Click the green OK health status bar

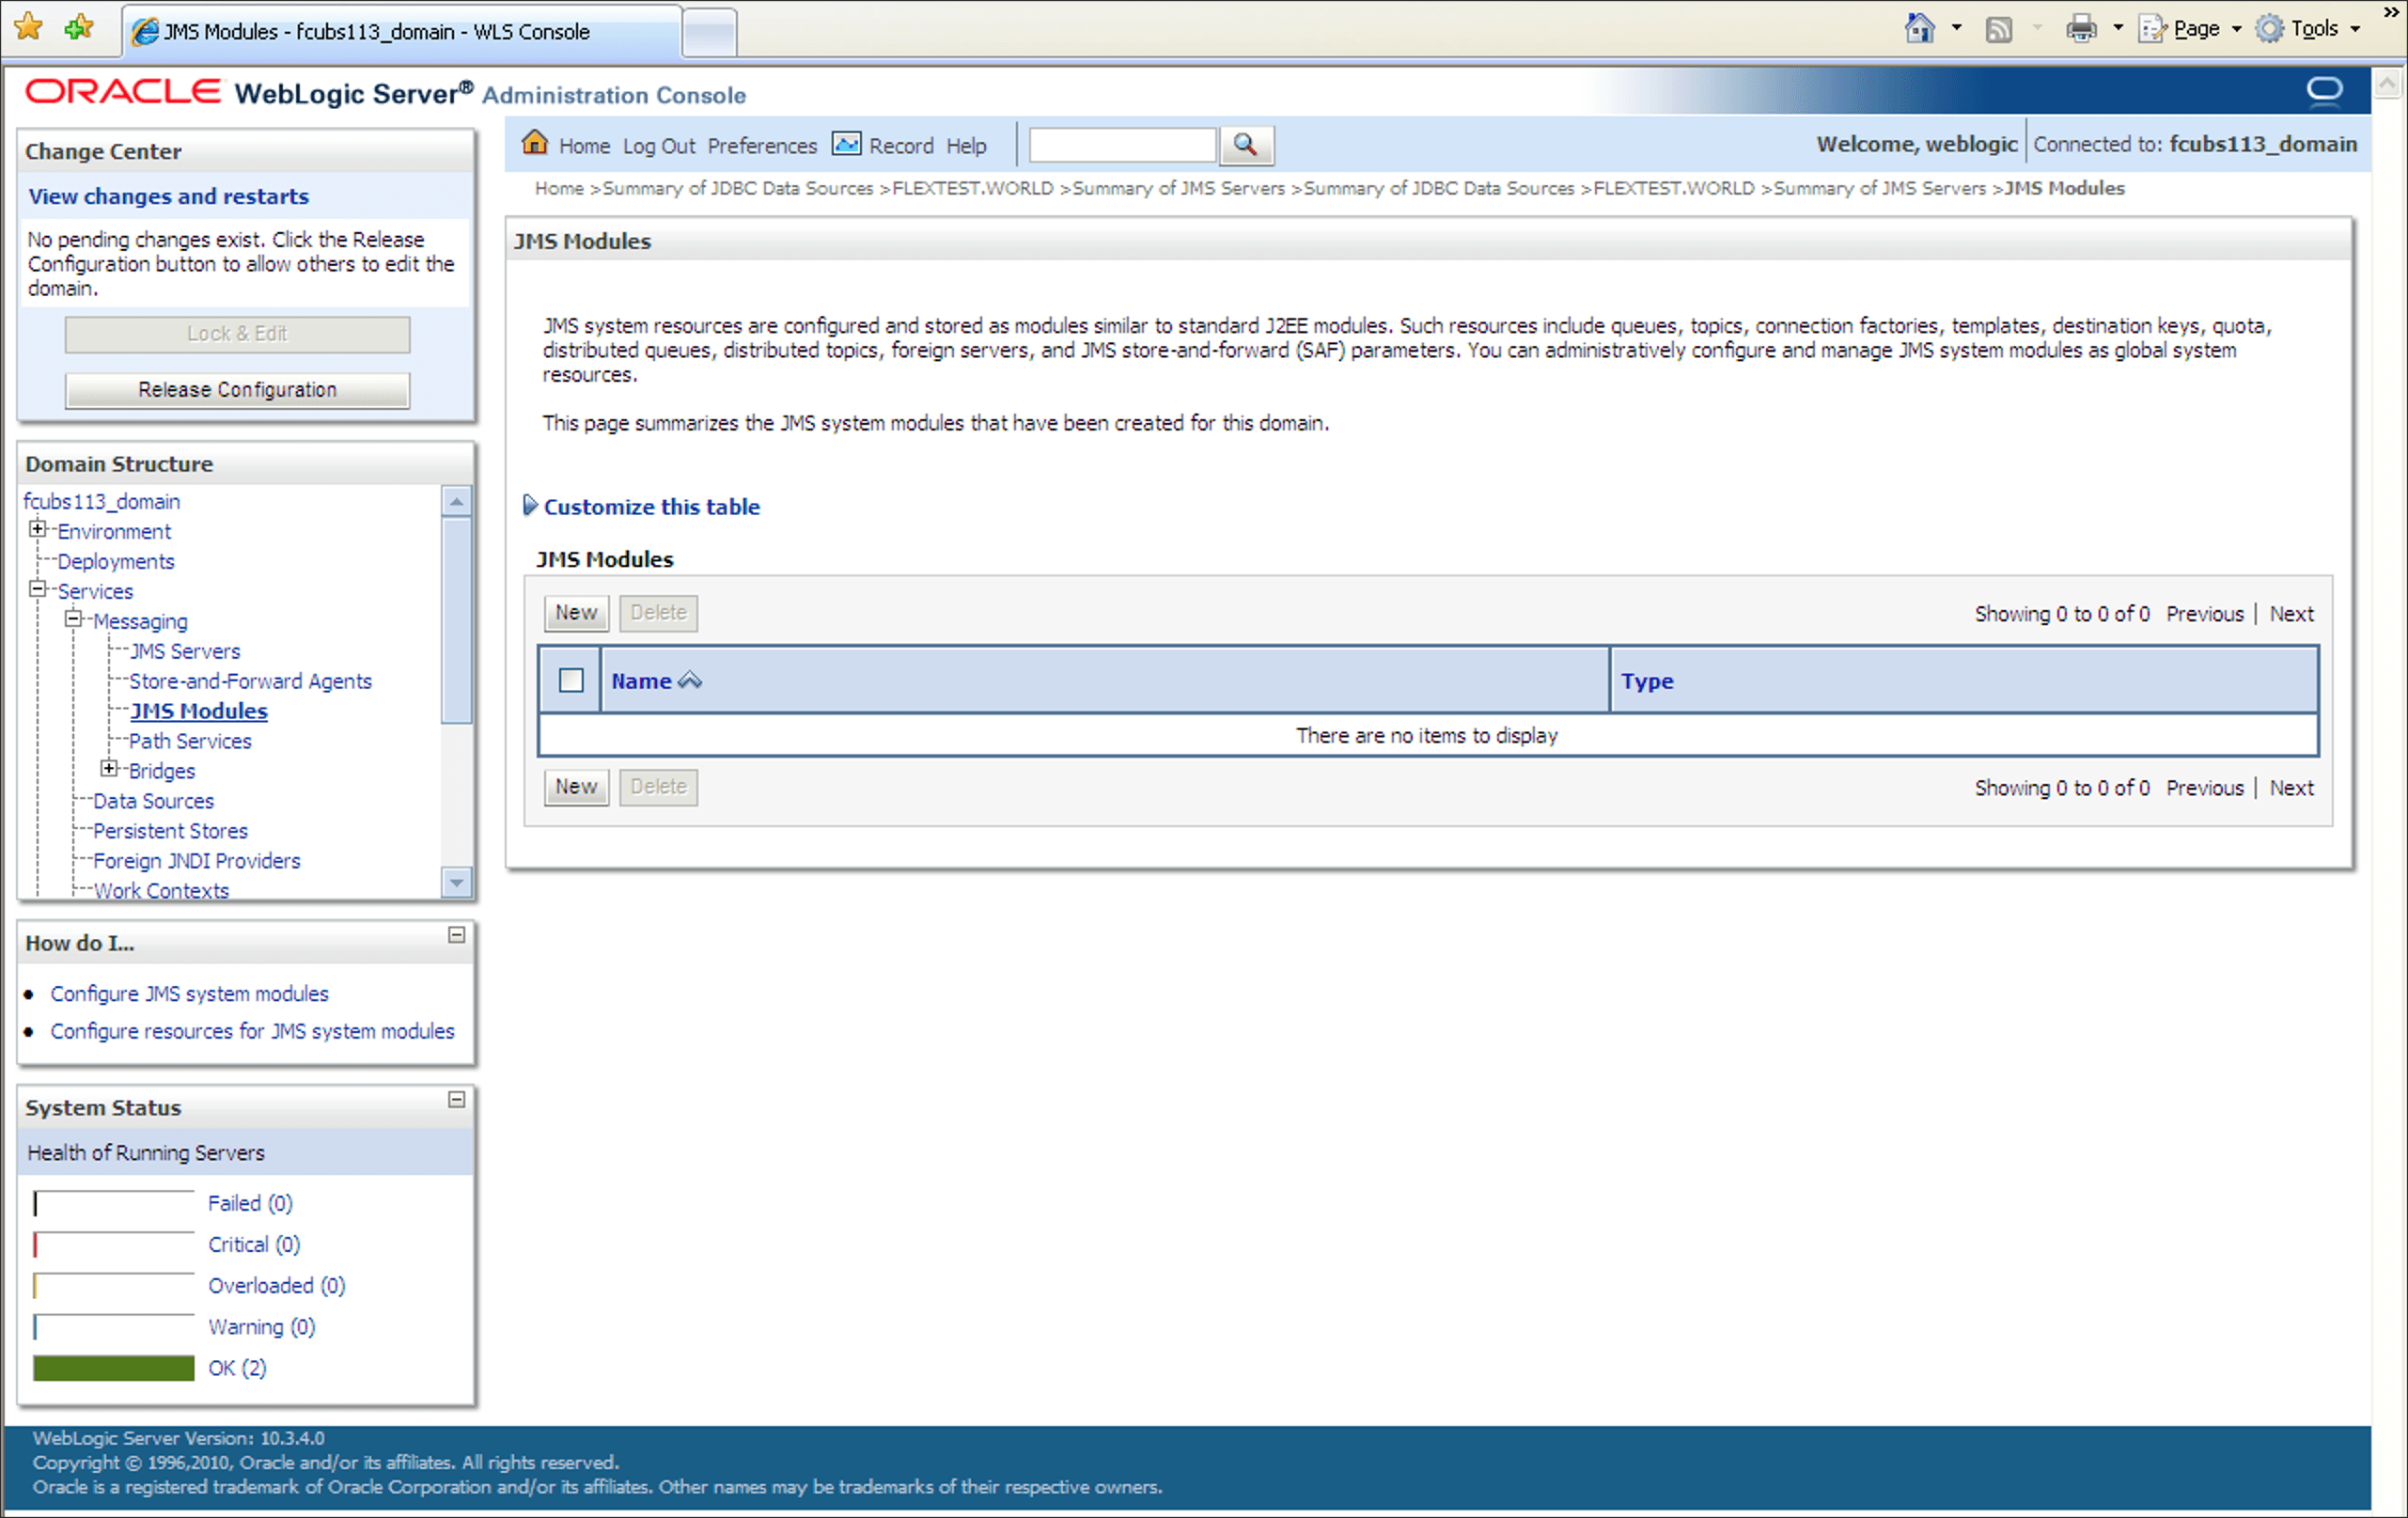click(x=113, y=1368)
